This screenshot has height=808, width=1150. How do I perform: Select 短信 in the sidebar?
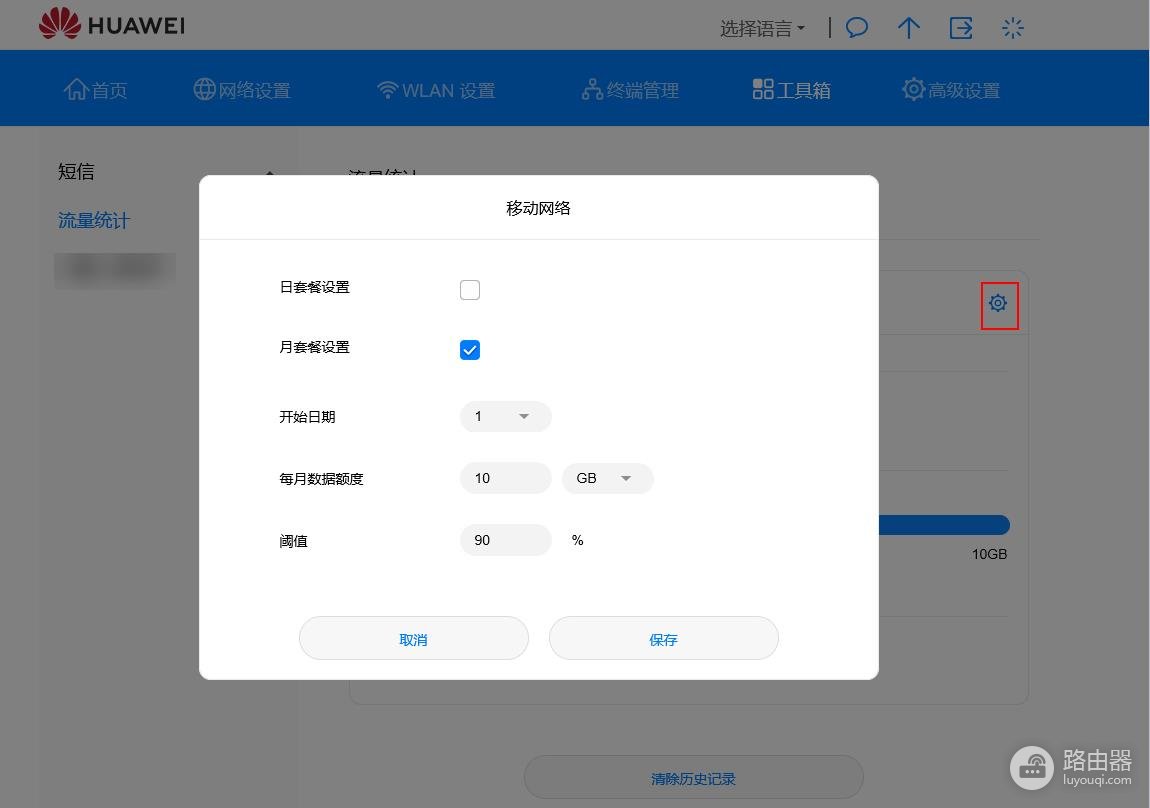[x=76, y=172]
